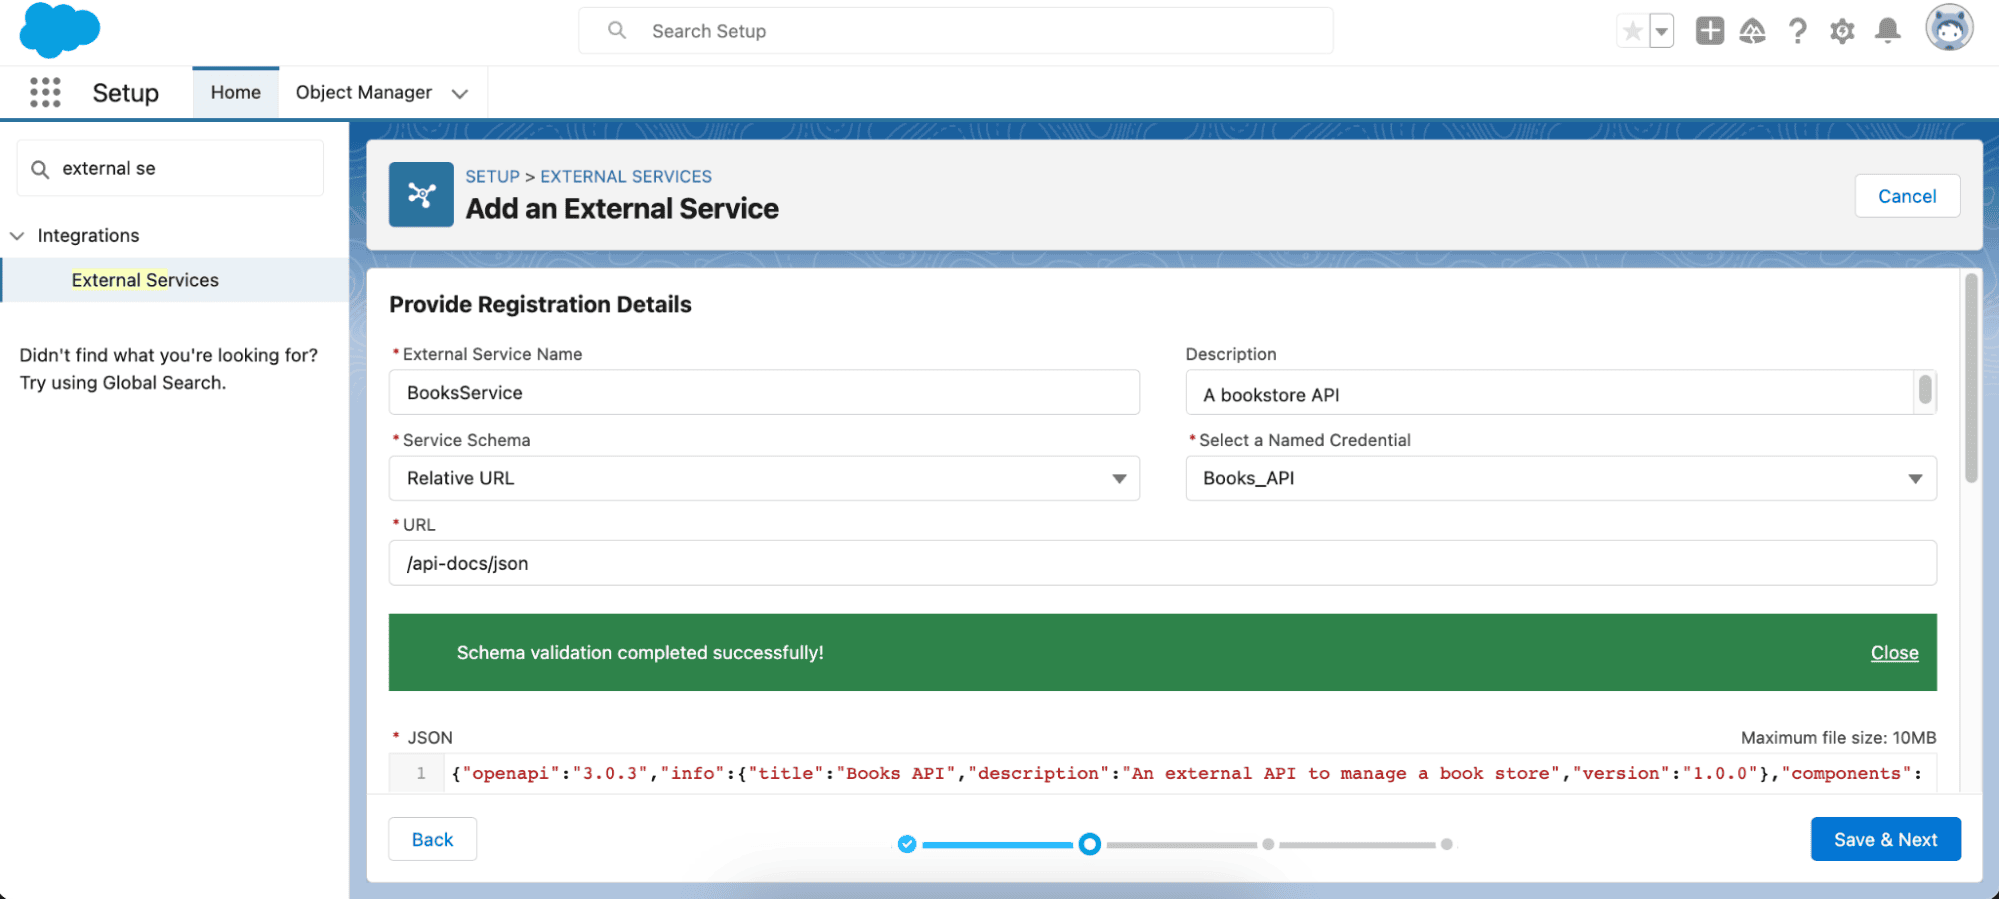This screenshot has width=1999, height=899.
Task: Open the notifications bell
Action: click(x=1888, y=31)
